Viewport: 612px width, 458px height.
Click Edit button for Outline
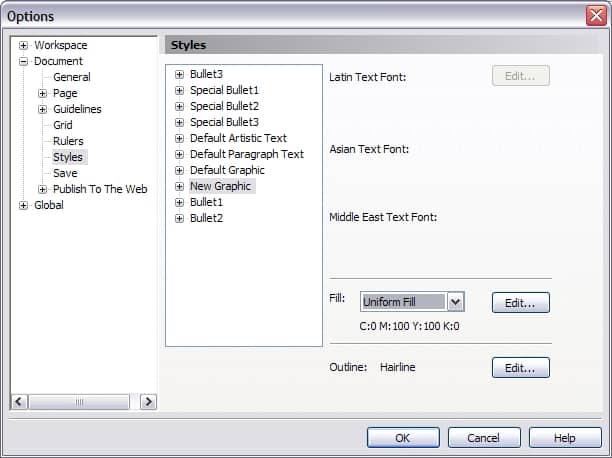pyautogui.click(x=520, y=368)
